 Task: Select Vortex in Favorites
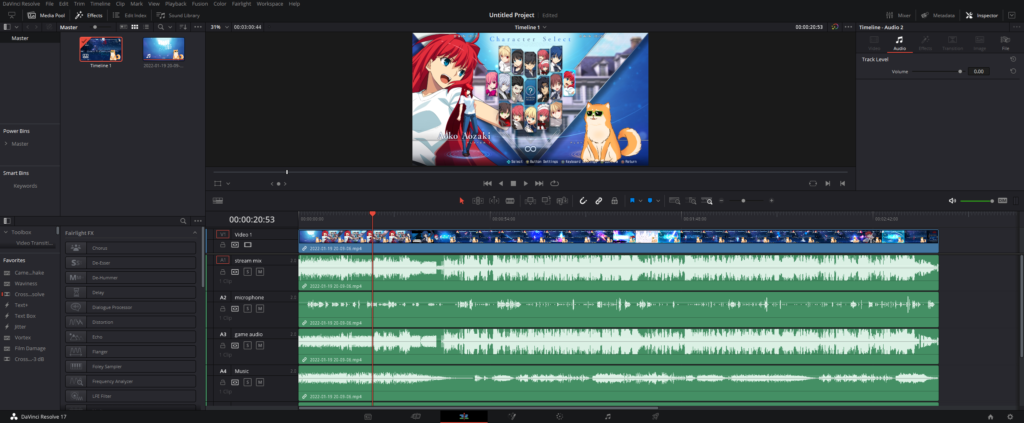pyautogui.click(x=22, y=337)
